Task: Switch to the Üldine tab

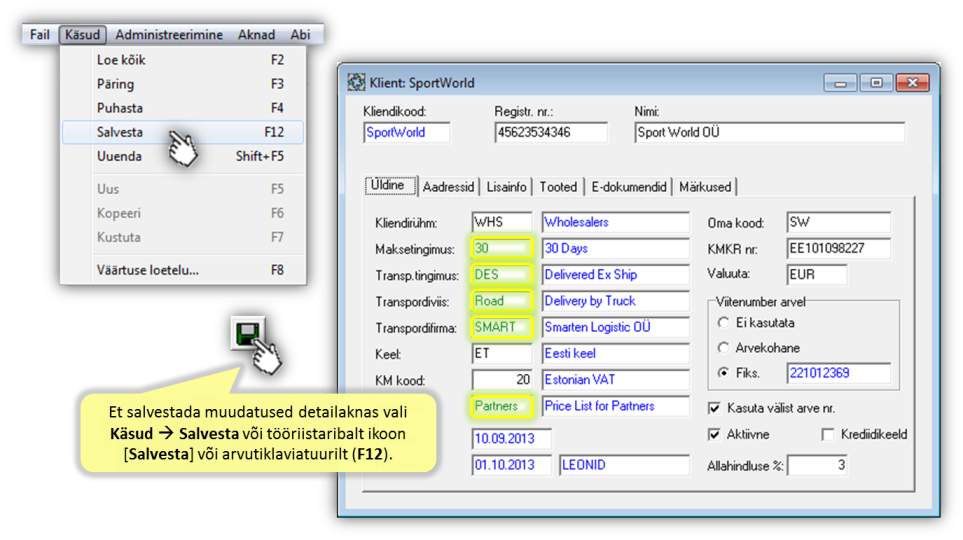Action: point(390,186)
